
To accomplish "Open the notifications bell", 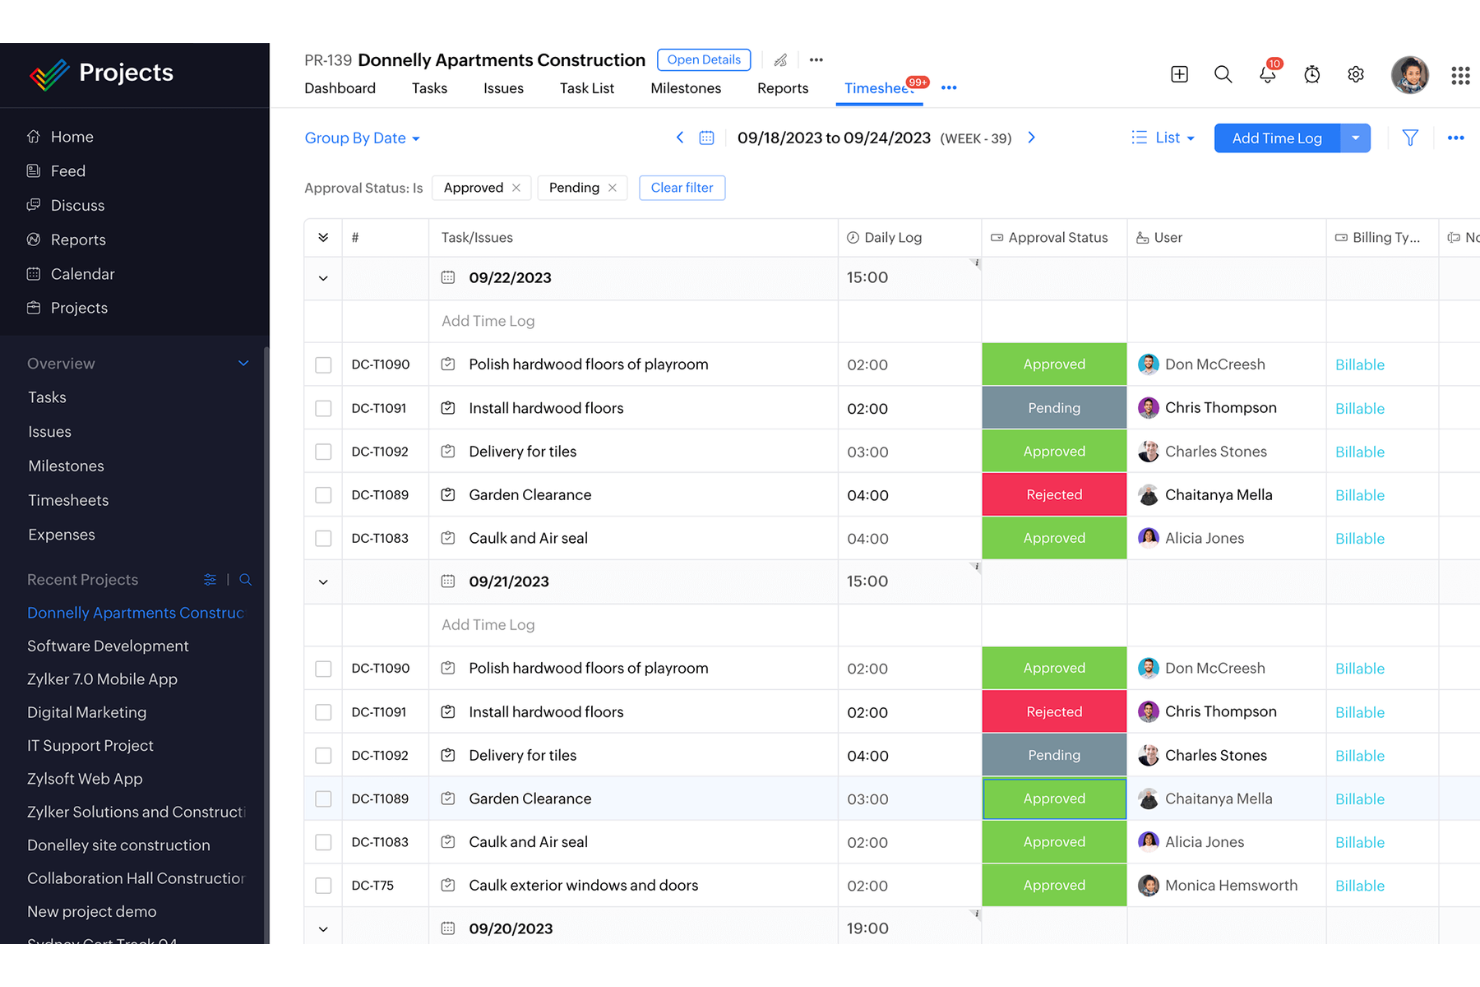I will tap(1267, 74).
